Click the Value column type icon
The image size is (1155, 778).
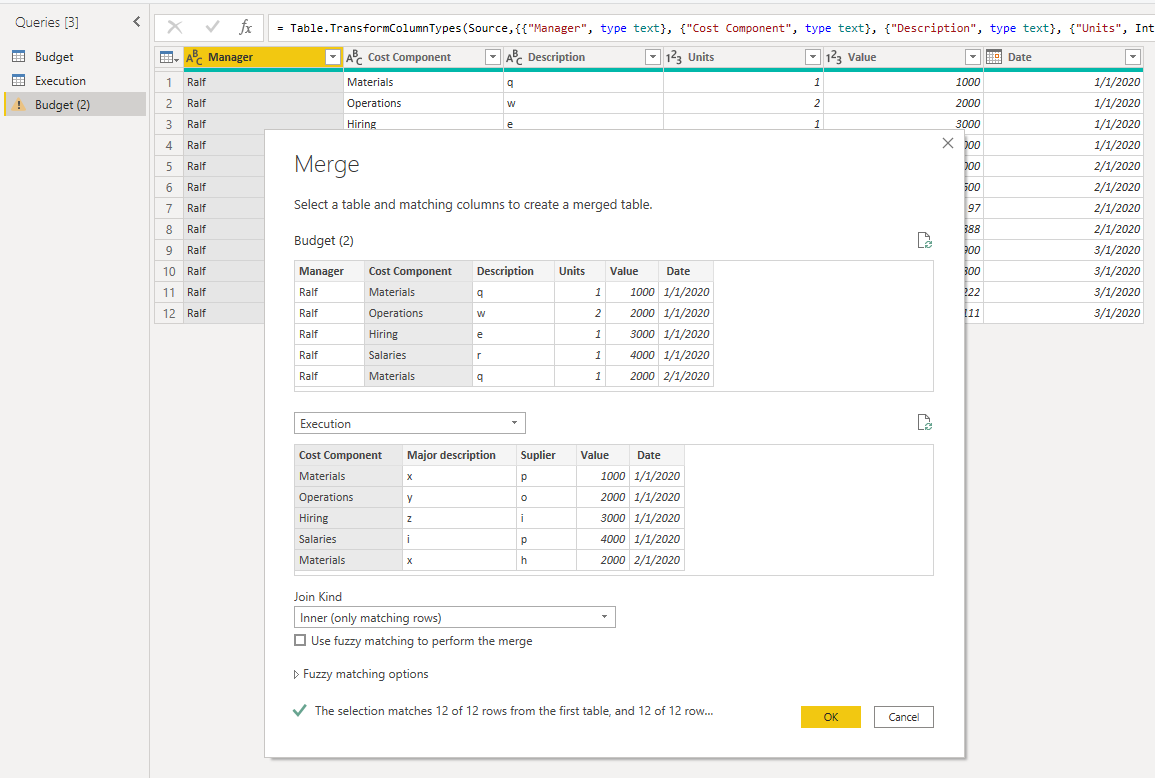click(834, 57)
